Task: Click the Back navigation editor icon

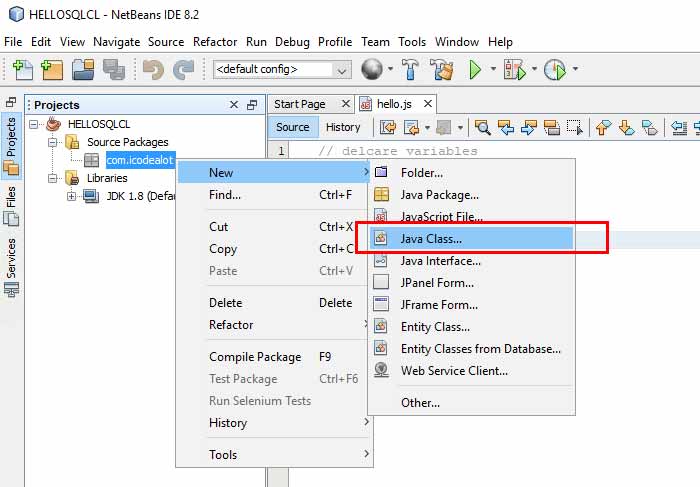Action: pyautogui.click(x=411, y=128)
